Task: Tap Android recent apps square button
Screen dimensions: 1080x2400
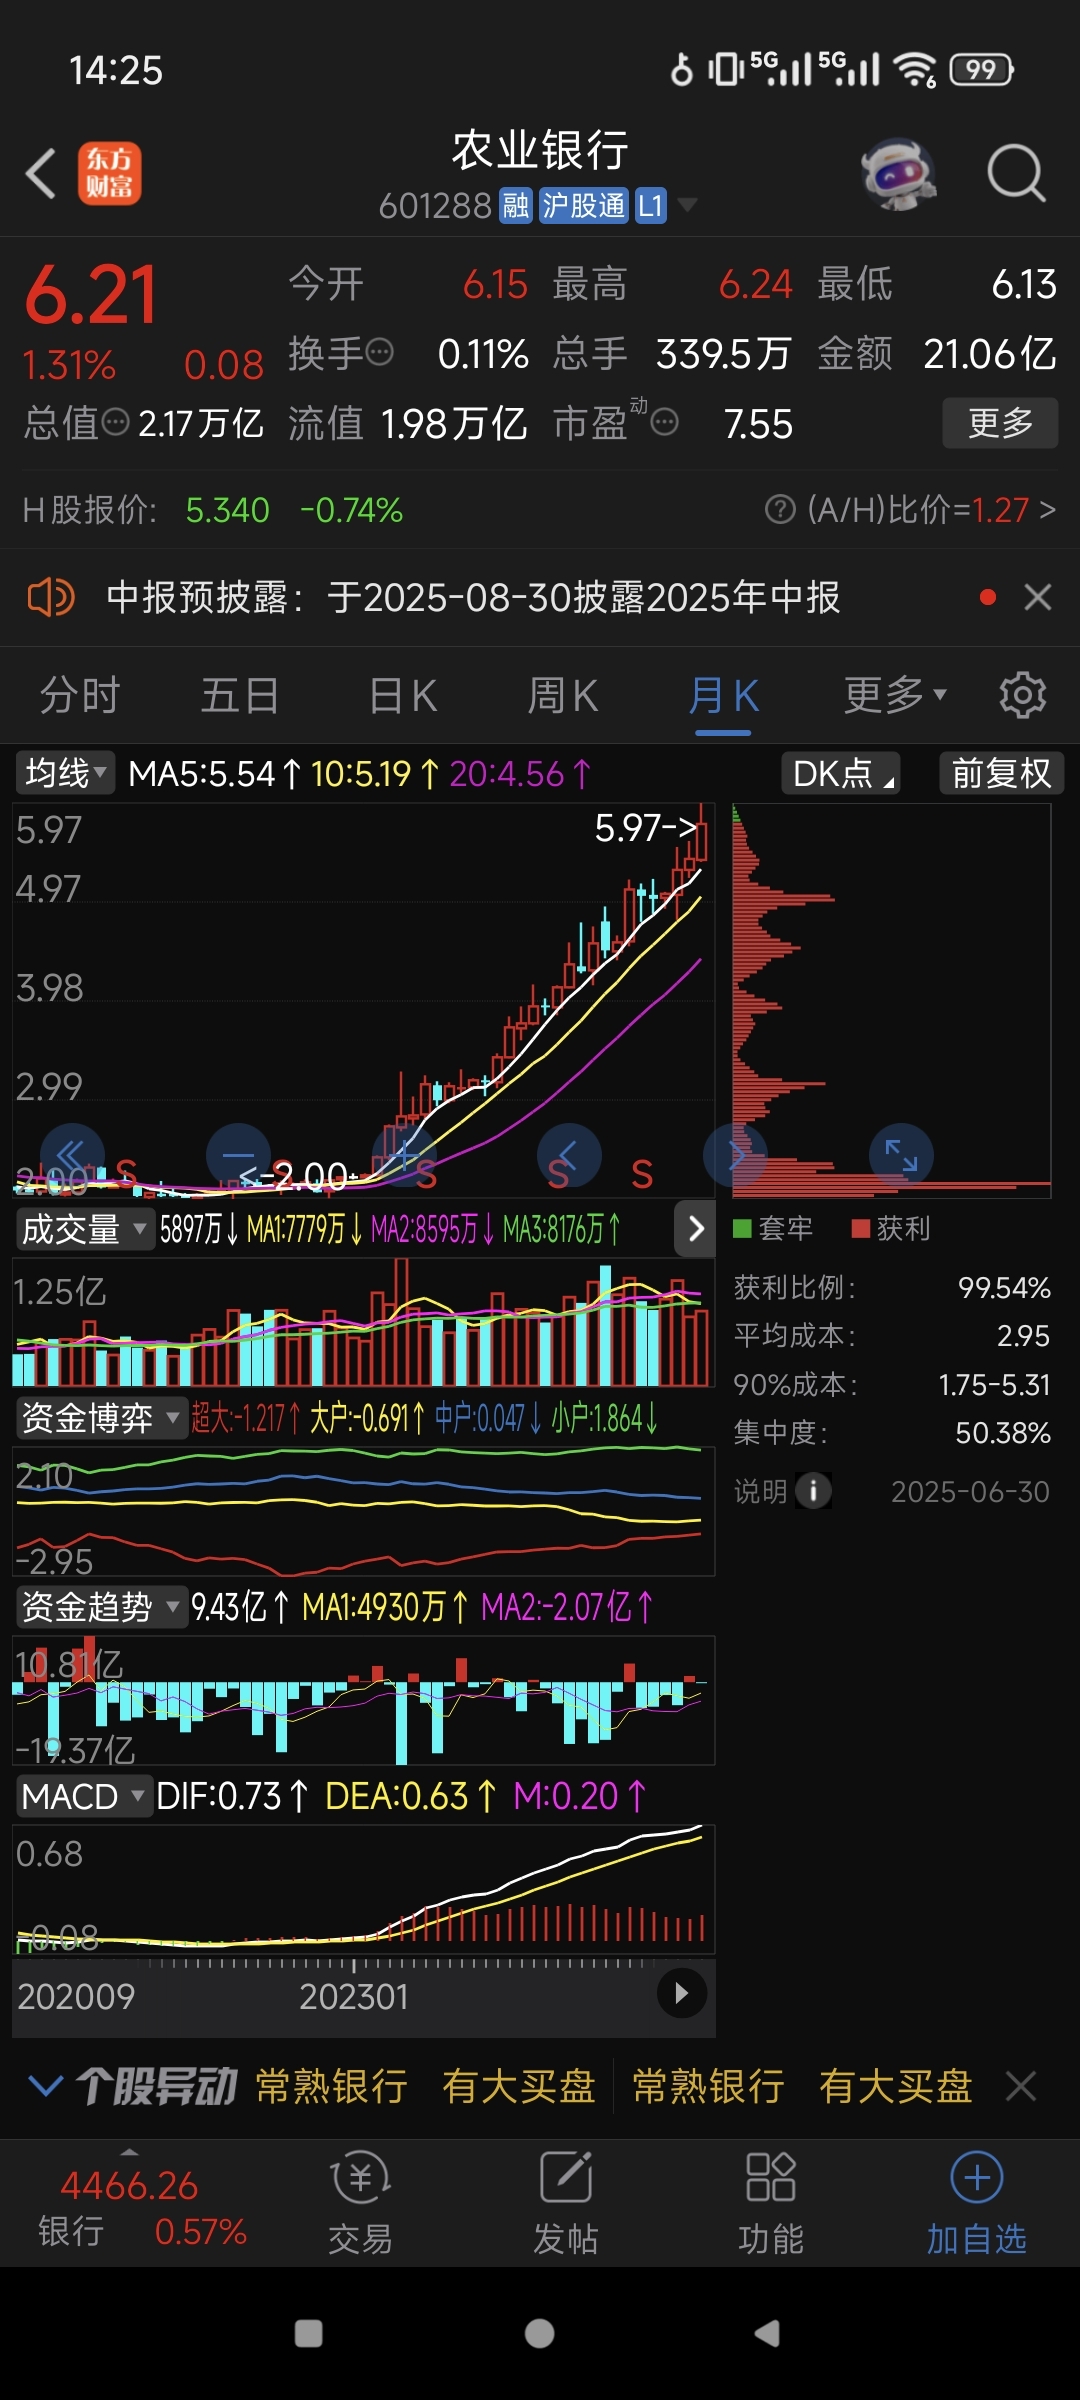Action: tap(309, 2333)
